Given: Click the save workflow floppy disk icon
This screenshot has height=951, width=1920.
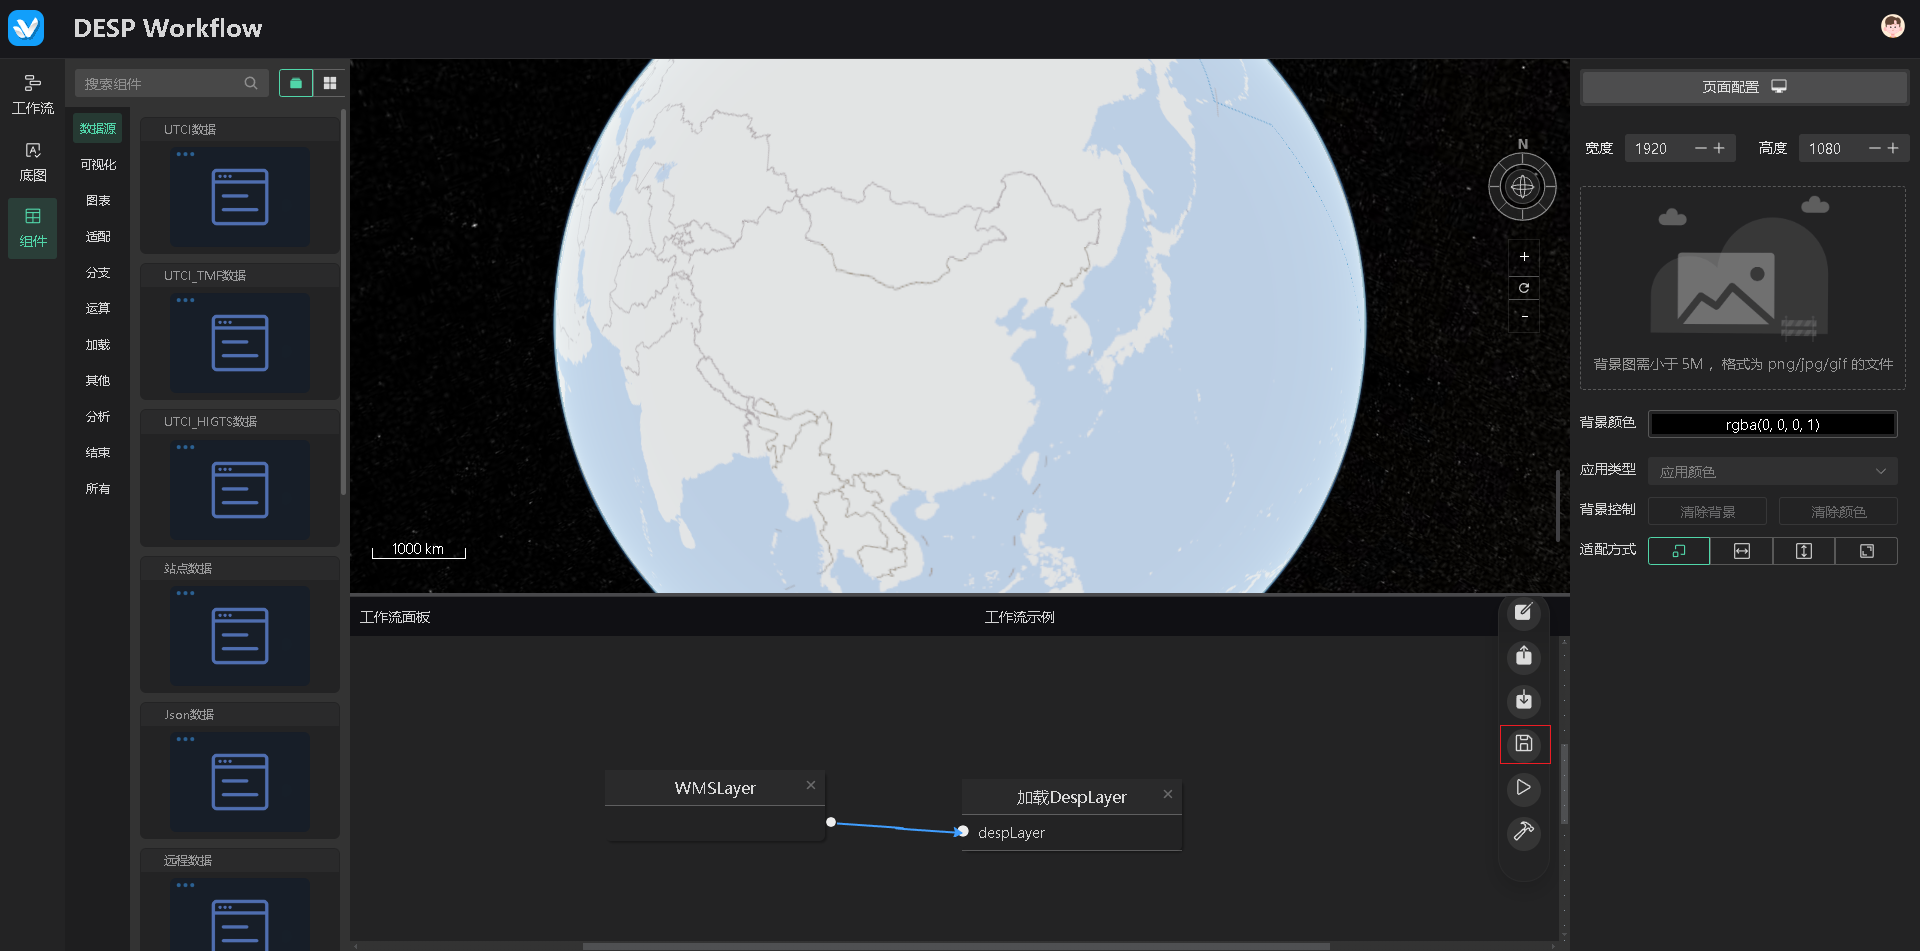Looking at the screenshot, I should point(1523,743).
